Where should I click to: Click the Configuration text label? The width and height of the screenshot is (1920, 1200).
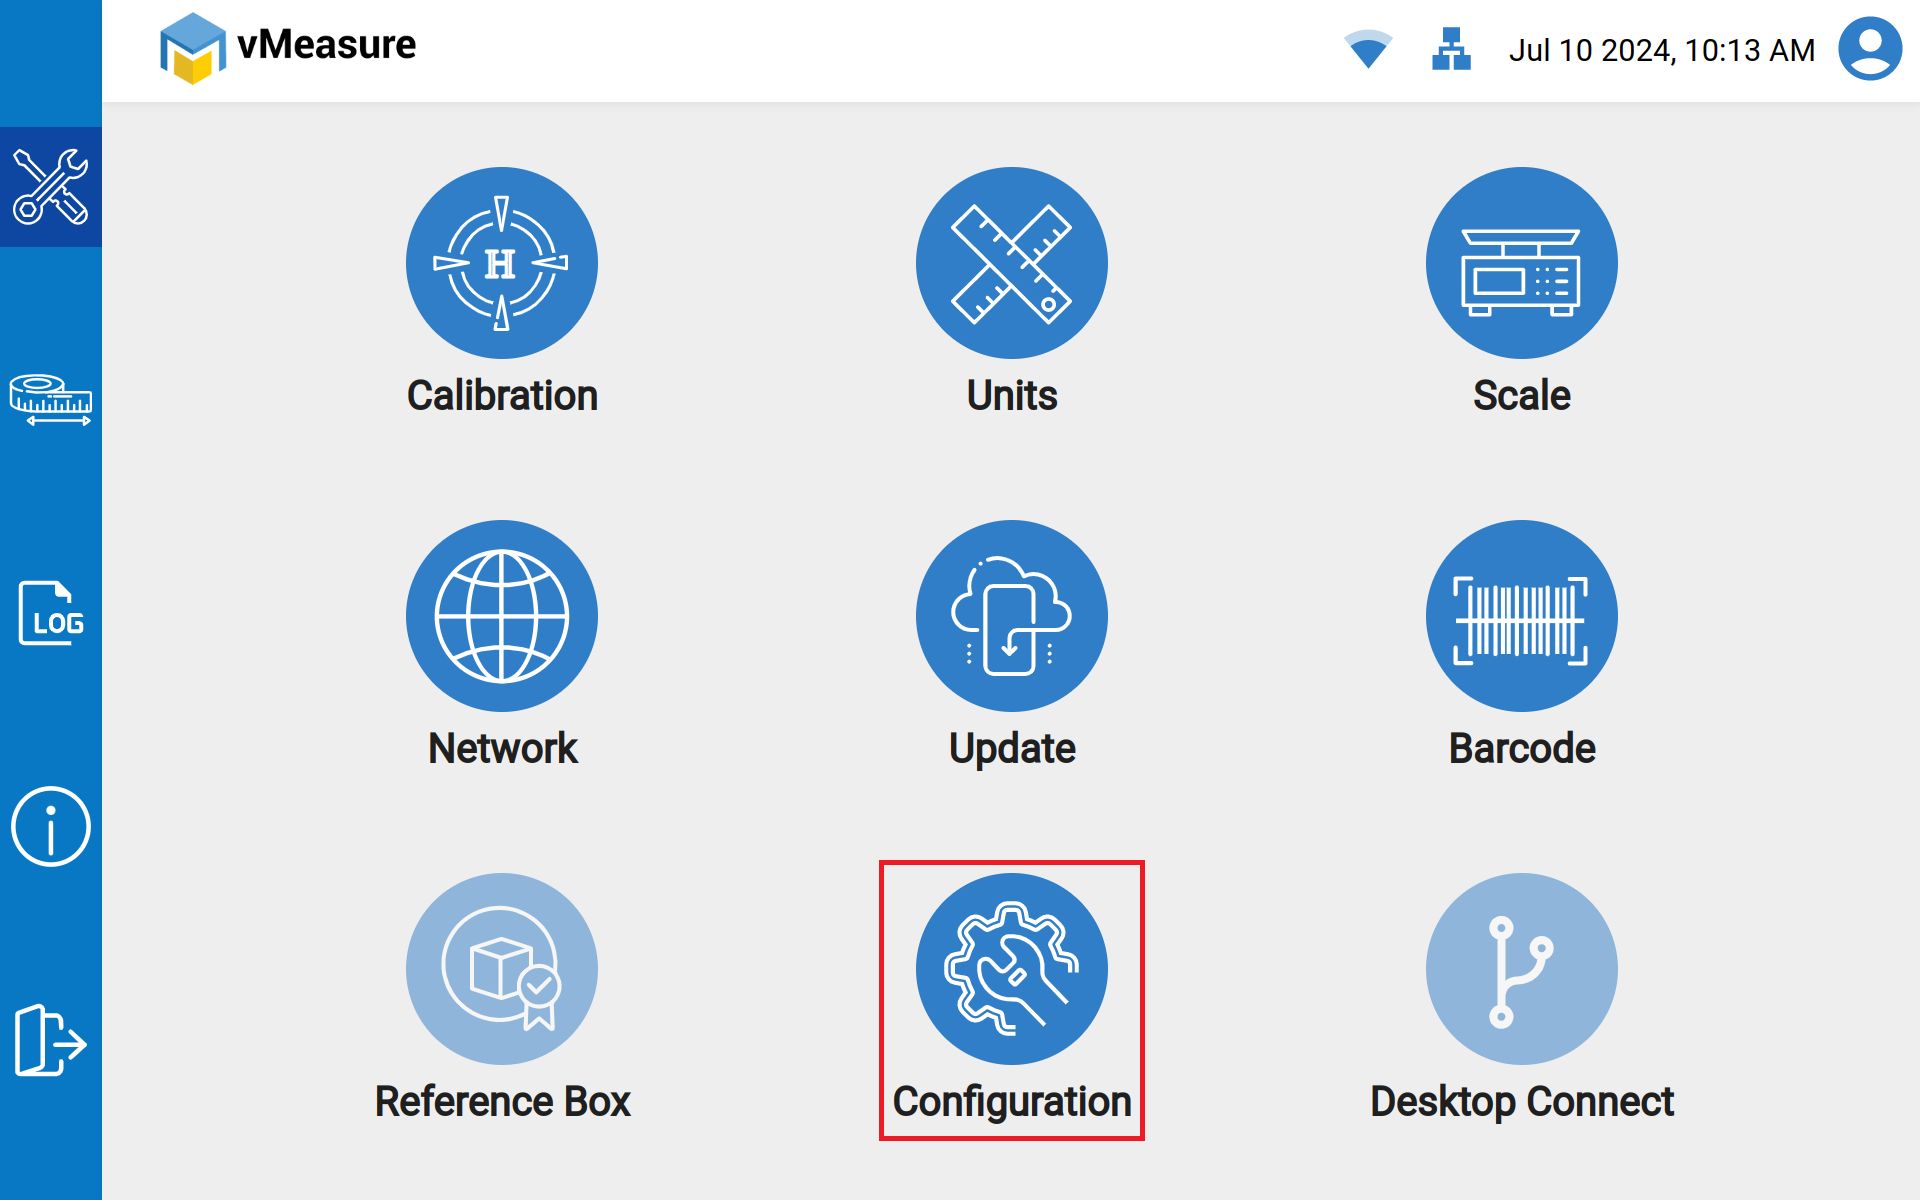[x=1011, y=1101]
